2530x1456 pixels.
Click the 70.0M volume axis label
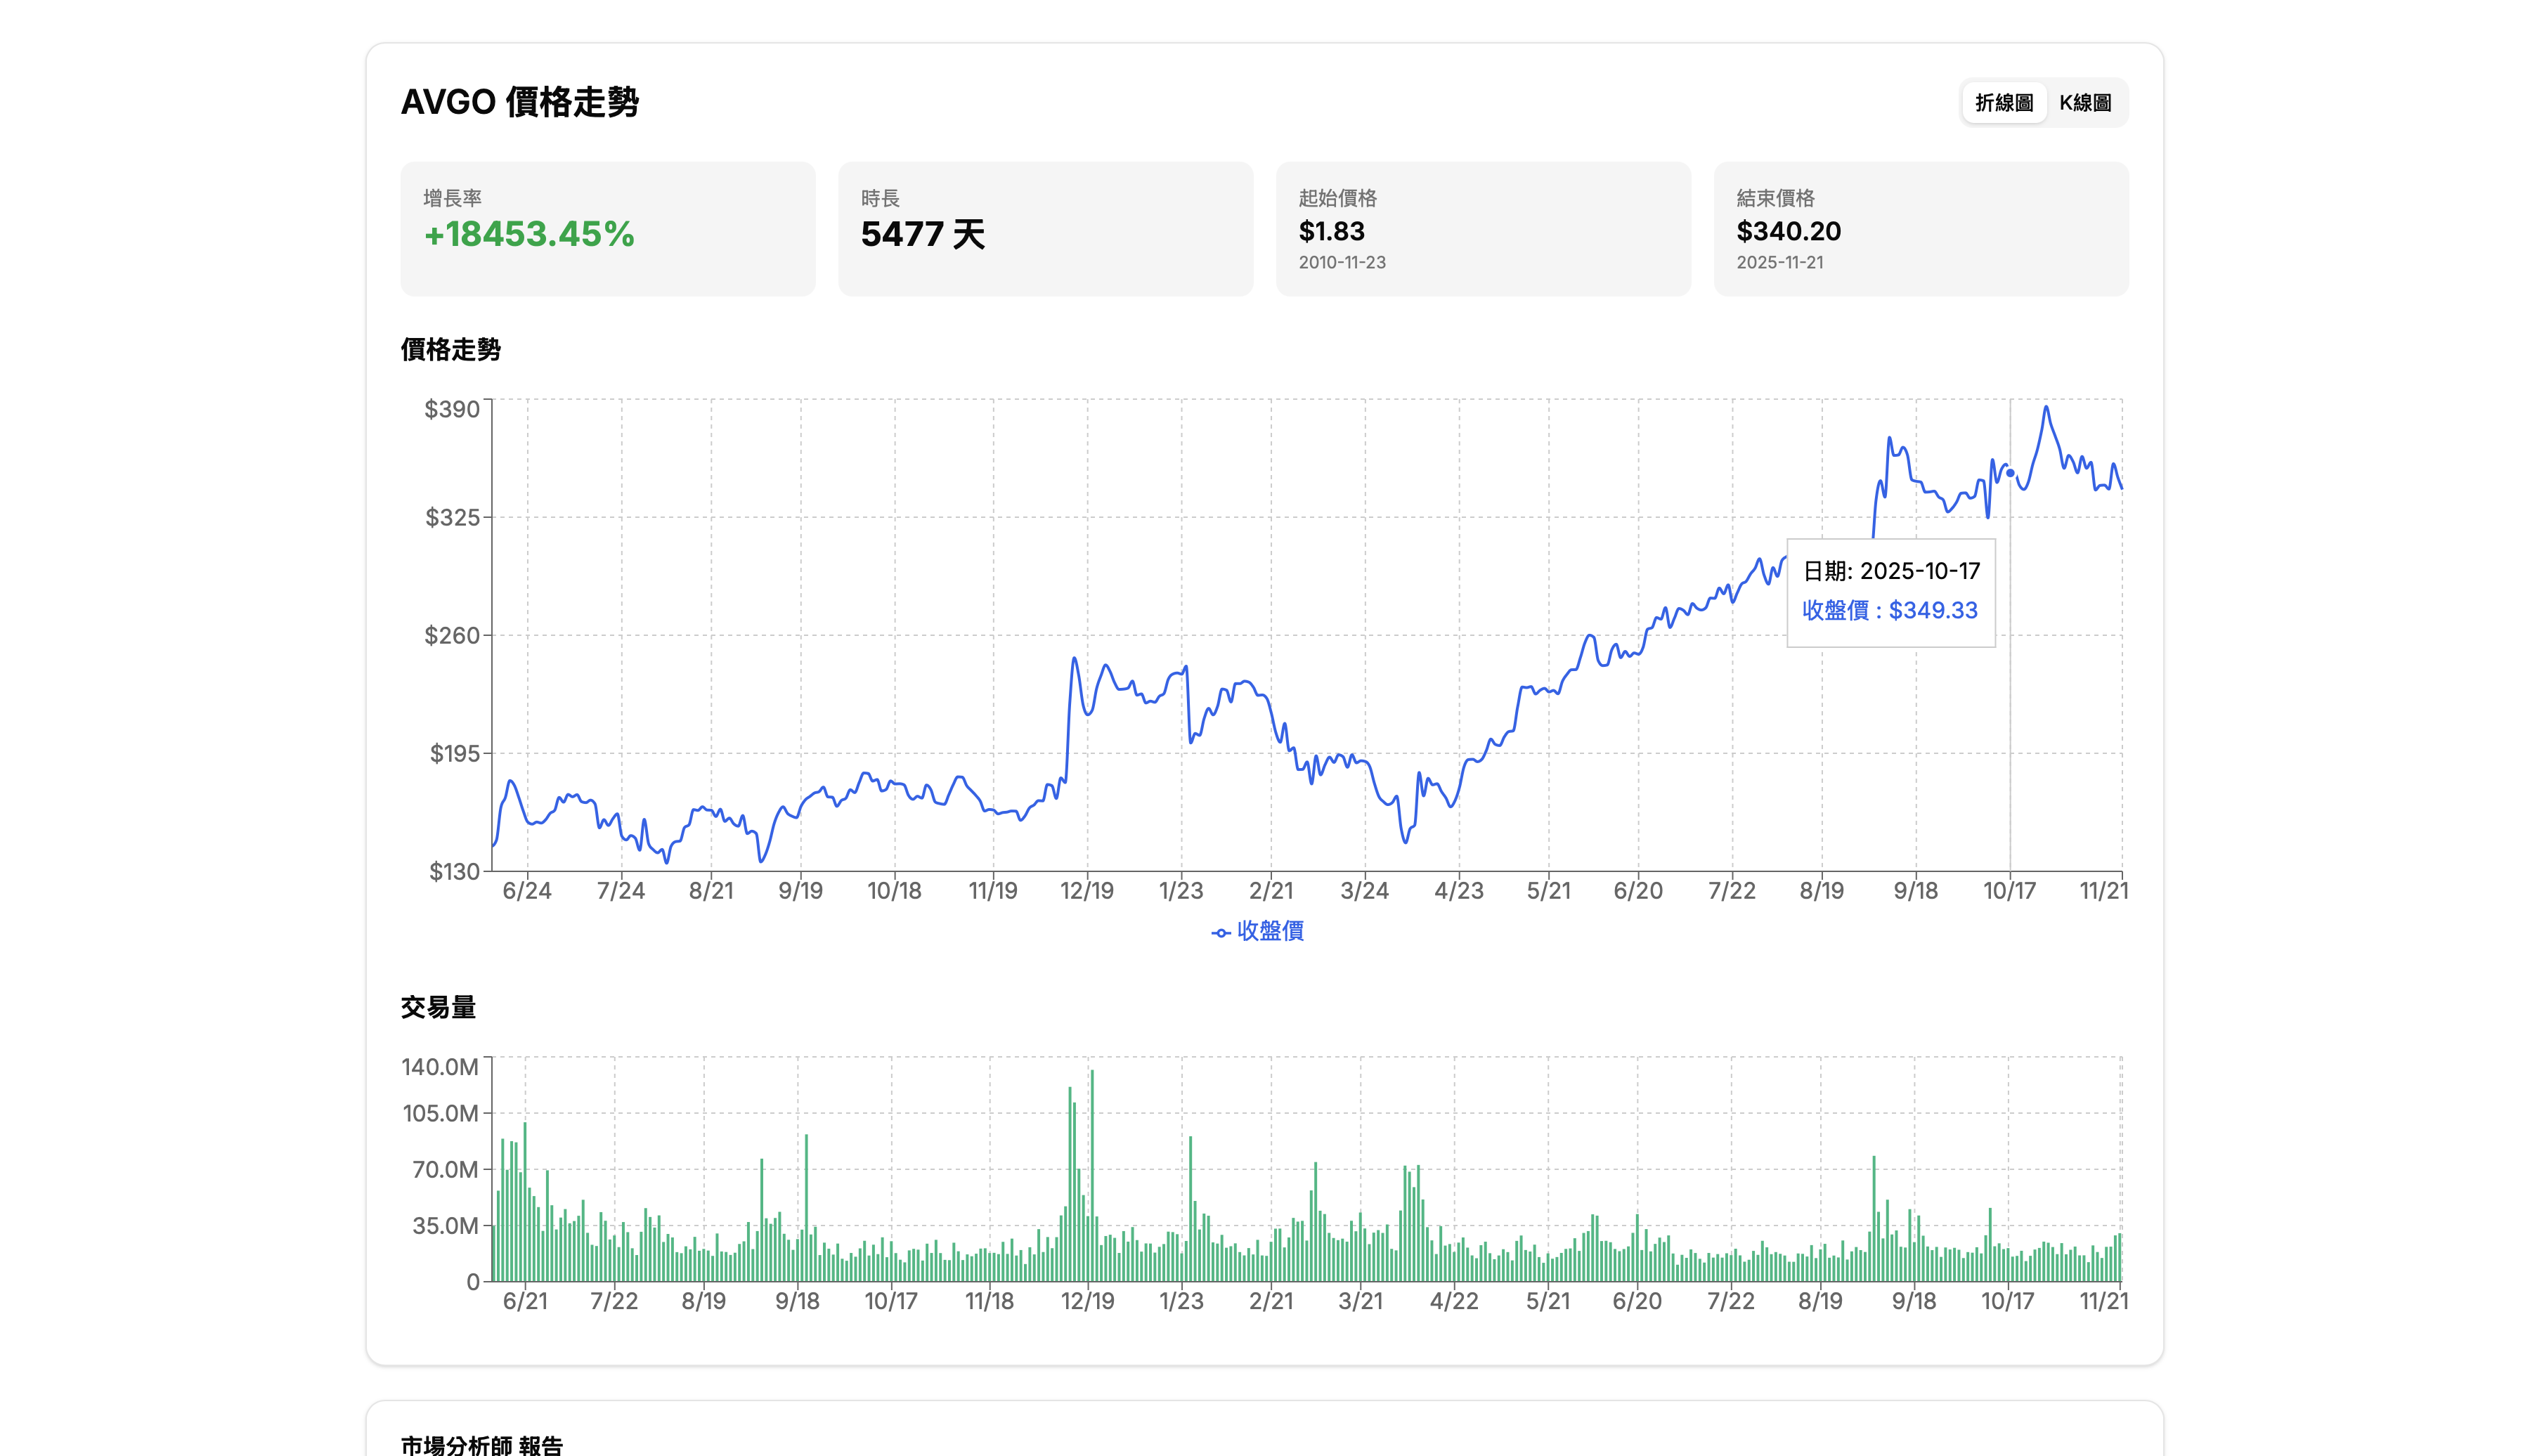coord(445,1169)
